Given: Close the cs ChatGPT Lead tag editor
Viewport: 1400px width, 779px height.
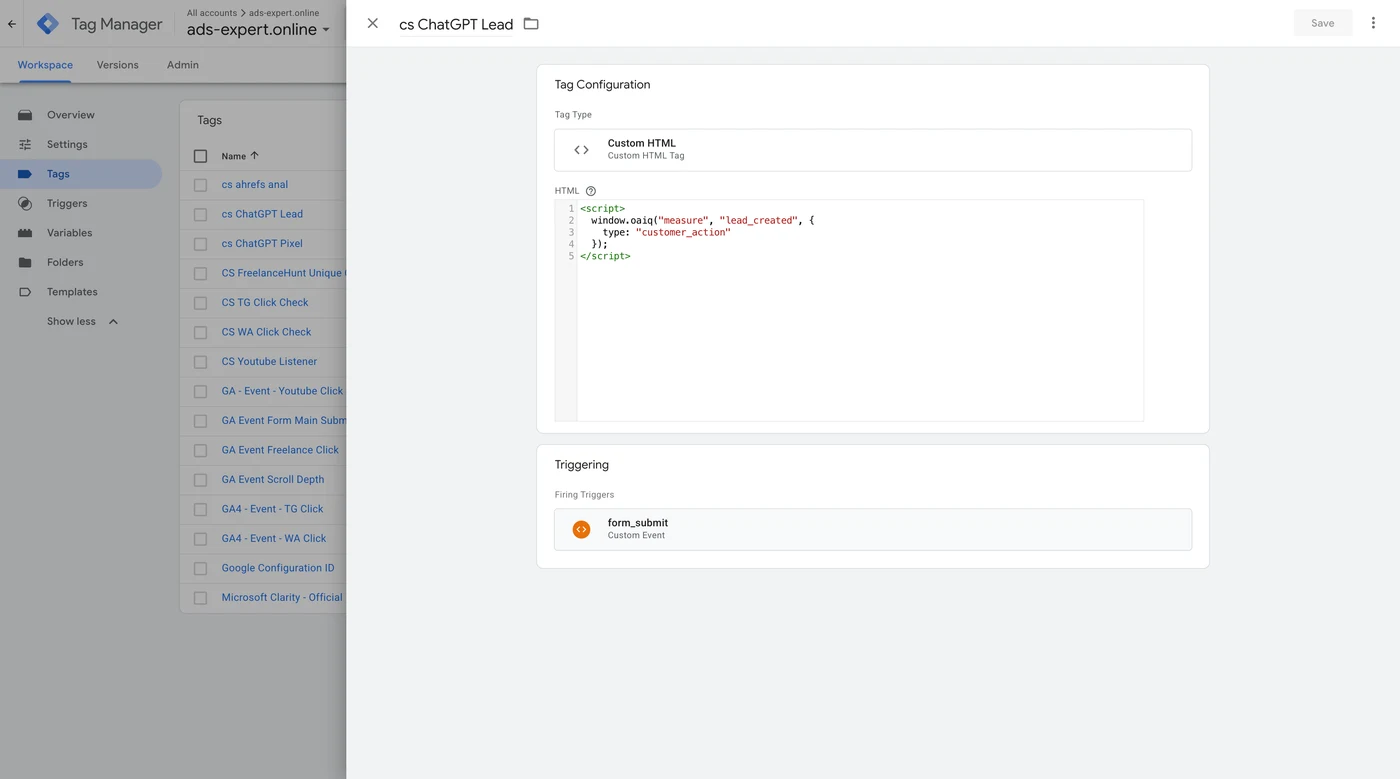Looking at the screenshot, I should click(x=373, y=23).
